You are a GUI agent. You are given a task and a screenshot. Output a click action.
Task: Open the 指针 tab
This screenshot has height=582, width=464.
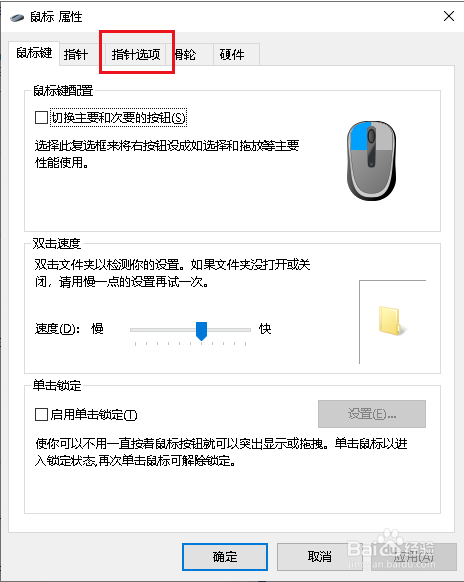pyautogui.click(x=76, y=55)
